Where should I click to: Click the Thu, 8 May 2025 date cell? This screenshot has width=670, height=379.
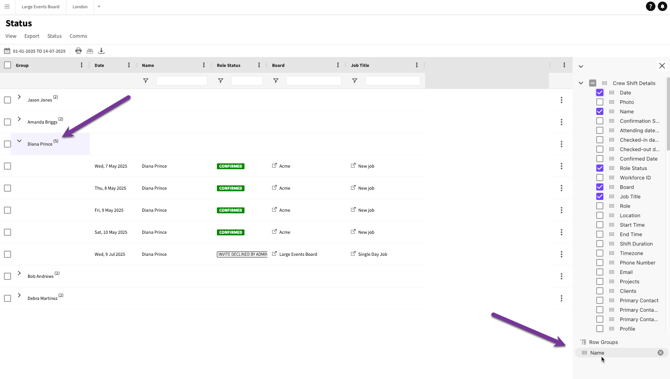[x=110, y=188]
